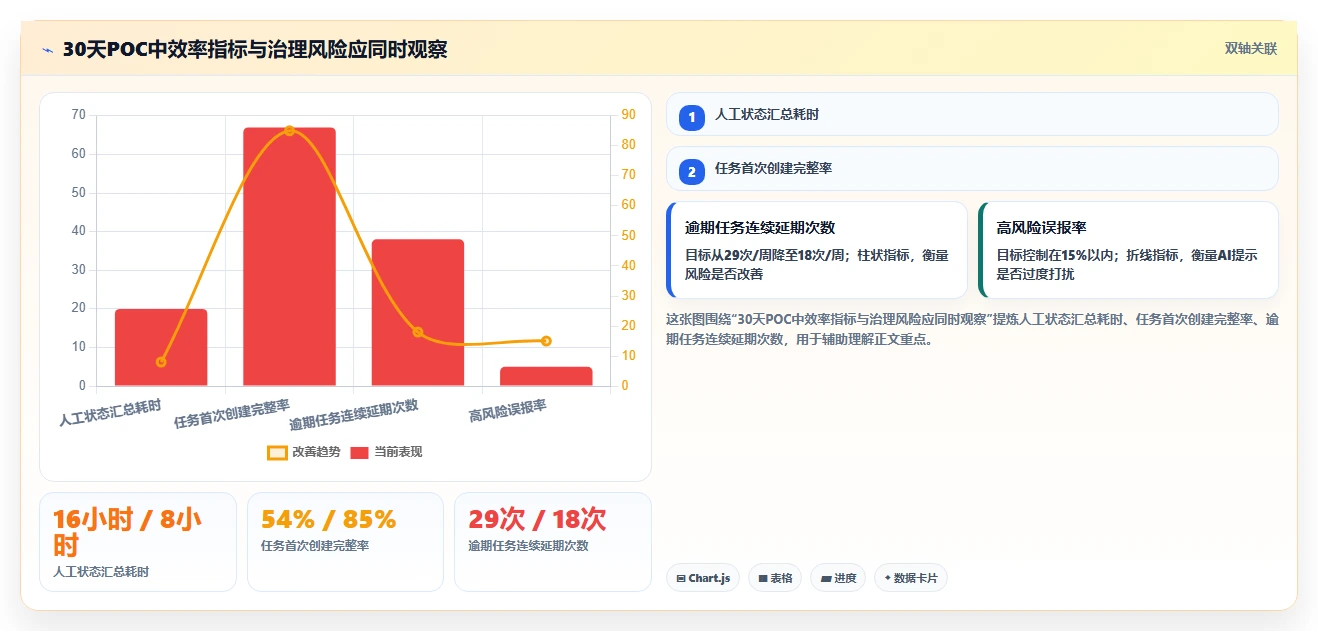This screenshot has height=631, width=1318.
Task: Click the short red bar for 高风险误报率
Action: [546, 376]
